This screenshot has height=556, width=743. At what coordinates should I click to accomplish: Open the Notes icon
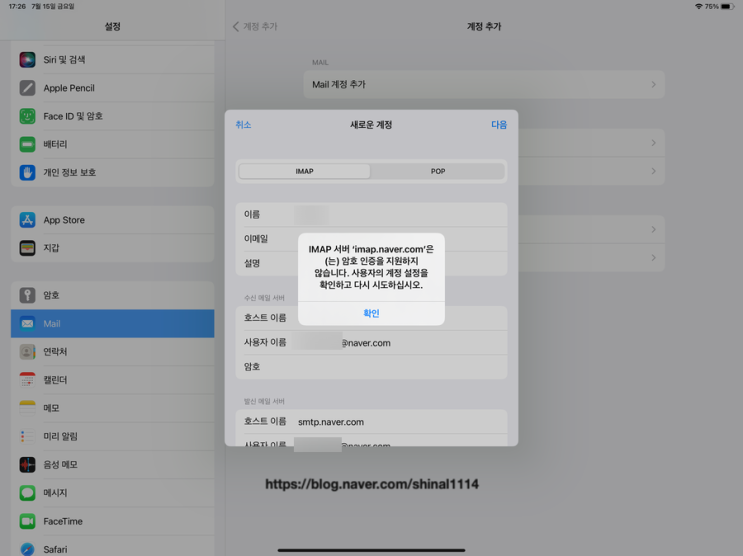click(27, 408)
